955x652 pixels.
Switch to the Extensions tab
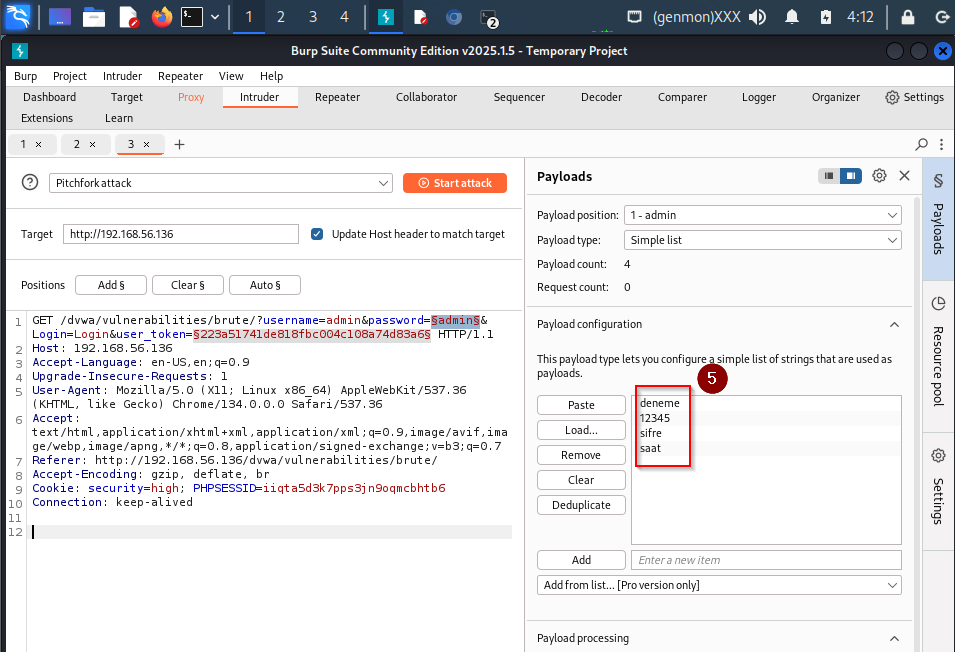click(x=47, y=118)
